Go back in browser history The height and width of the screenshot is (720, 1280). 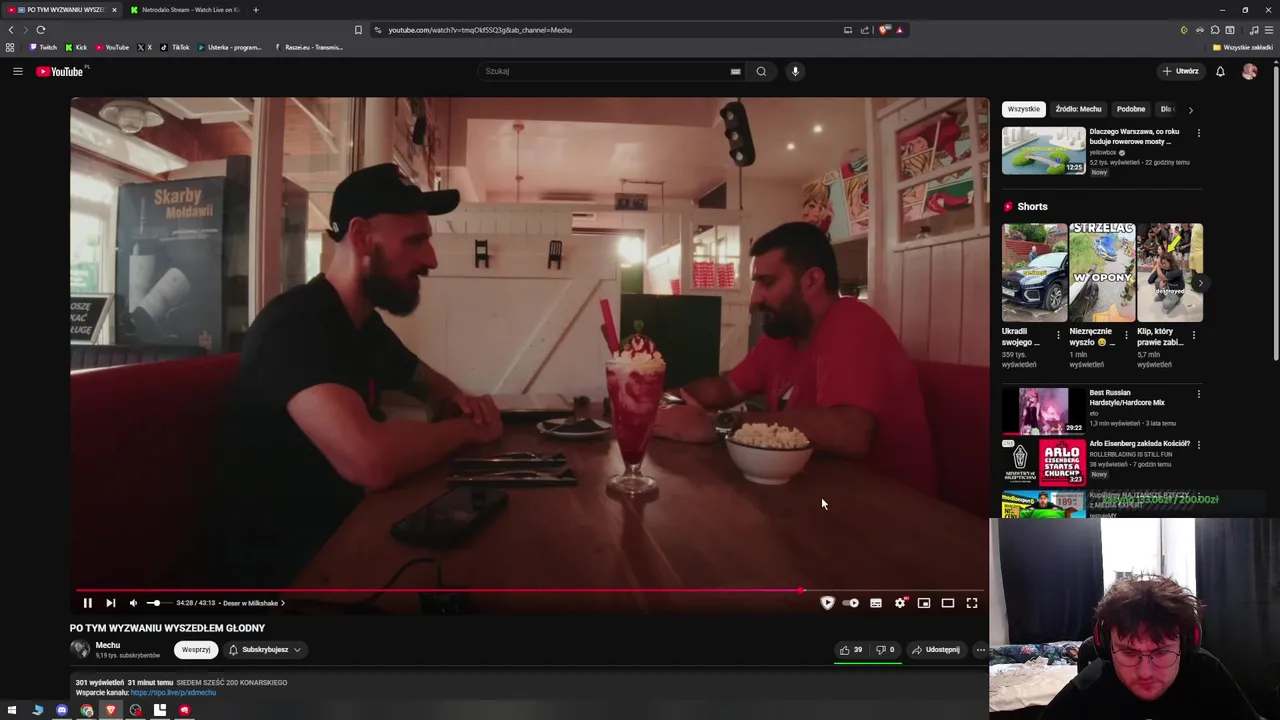(11, 30)
